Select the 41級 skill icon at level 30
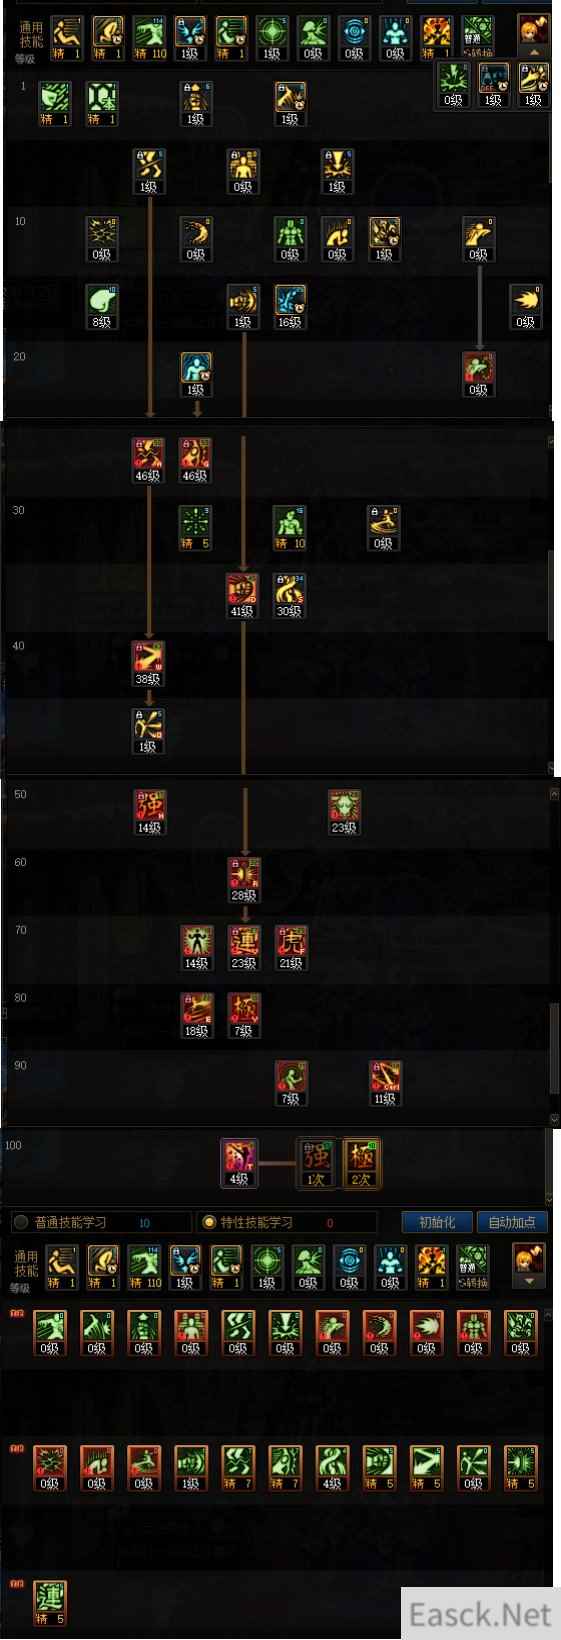Viewport: 561px width, 1640px height. point(243,596)
